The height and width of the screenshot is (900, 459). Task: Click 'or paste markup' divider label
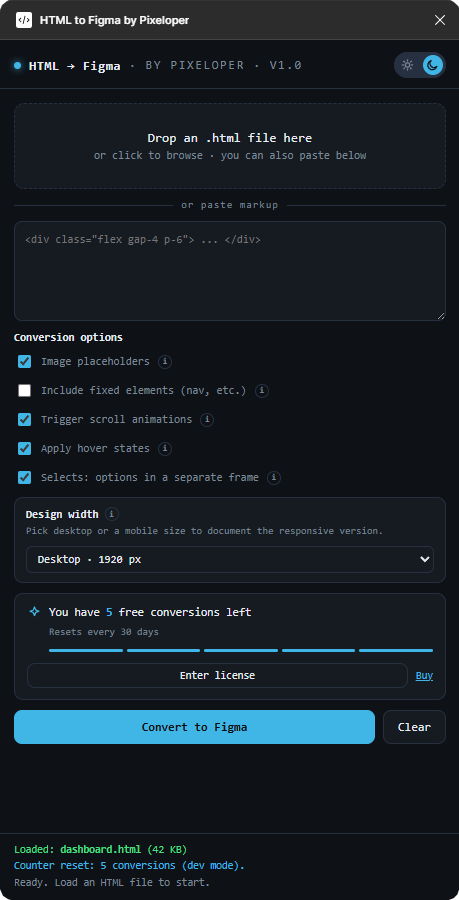point(230,205)
